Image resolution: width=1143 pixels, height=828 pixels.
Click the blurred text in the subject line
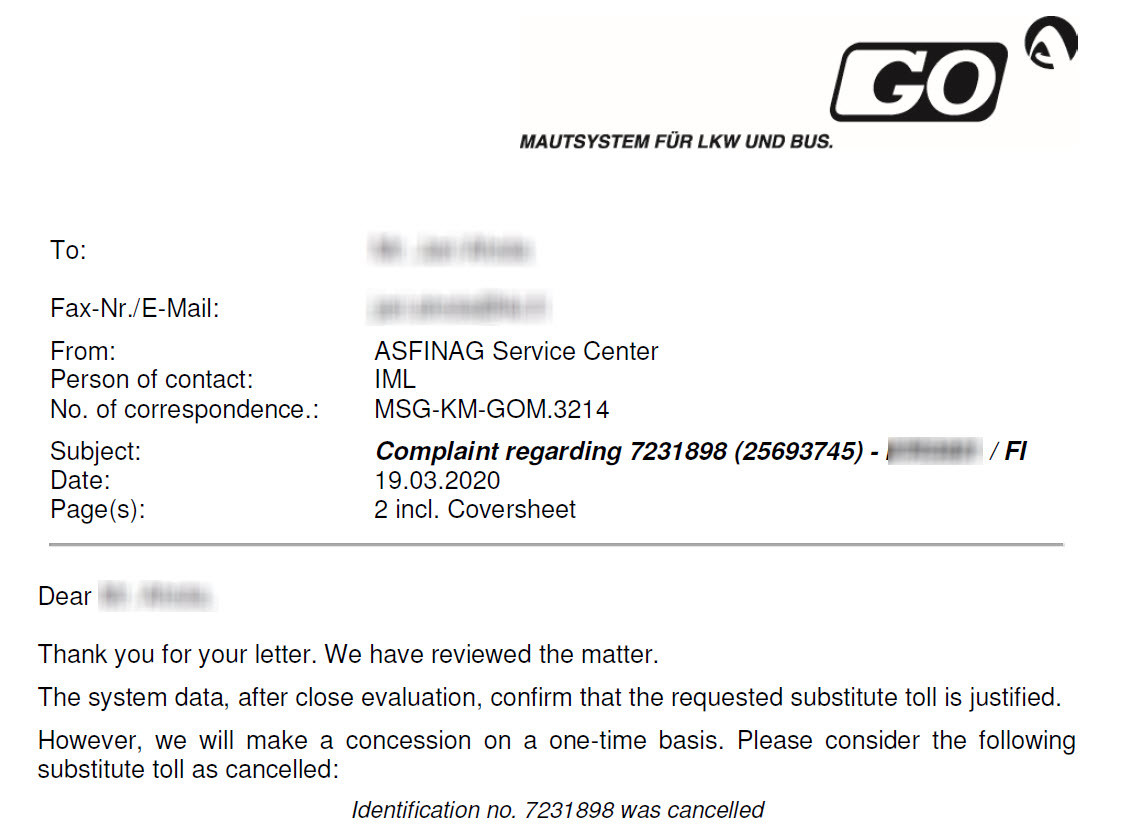[x=931, y=451]
